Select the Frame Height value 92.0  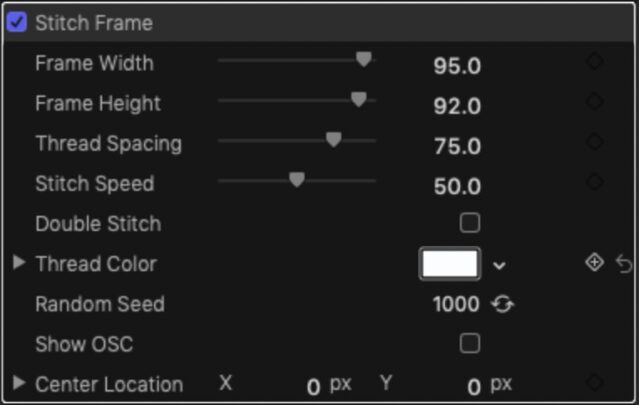[457, 106]
